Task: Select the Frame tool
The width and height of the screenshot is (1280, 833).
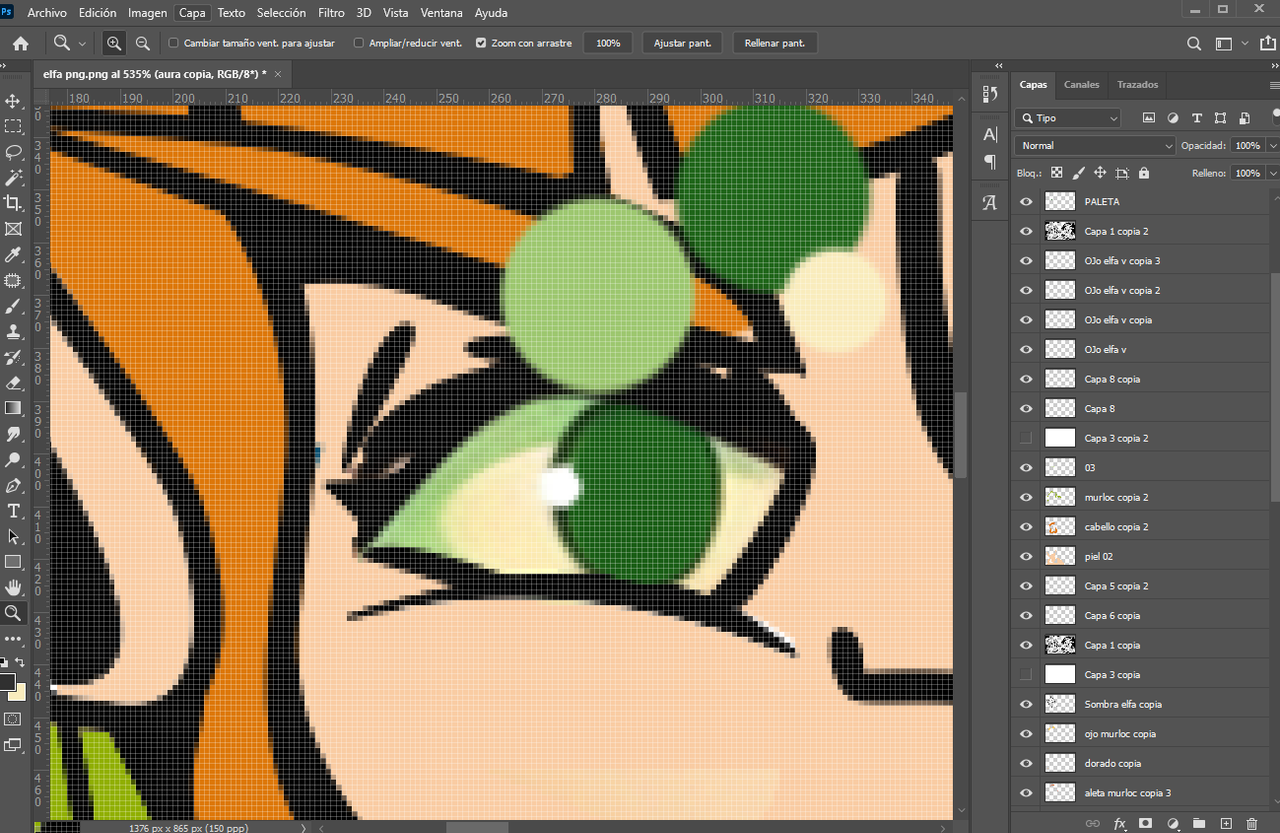Action: (x=14, y=229)
